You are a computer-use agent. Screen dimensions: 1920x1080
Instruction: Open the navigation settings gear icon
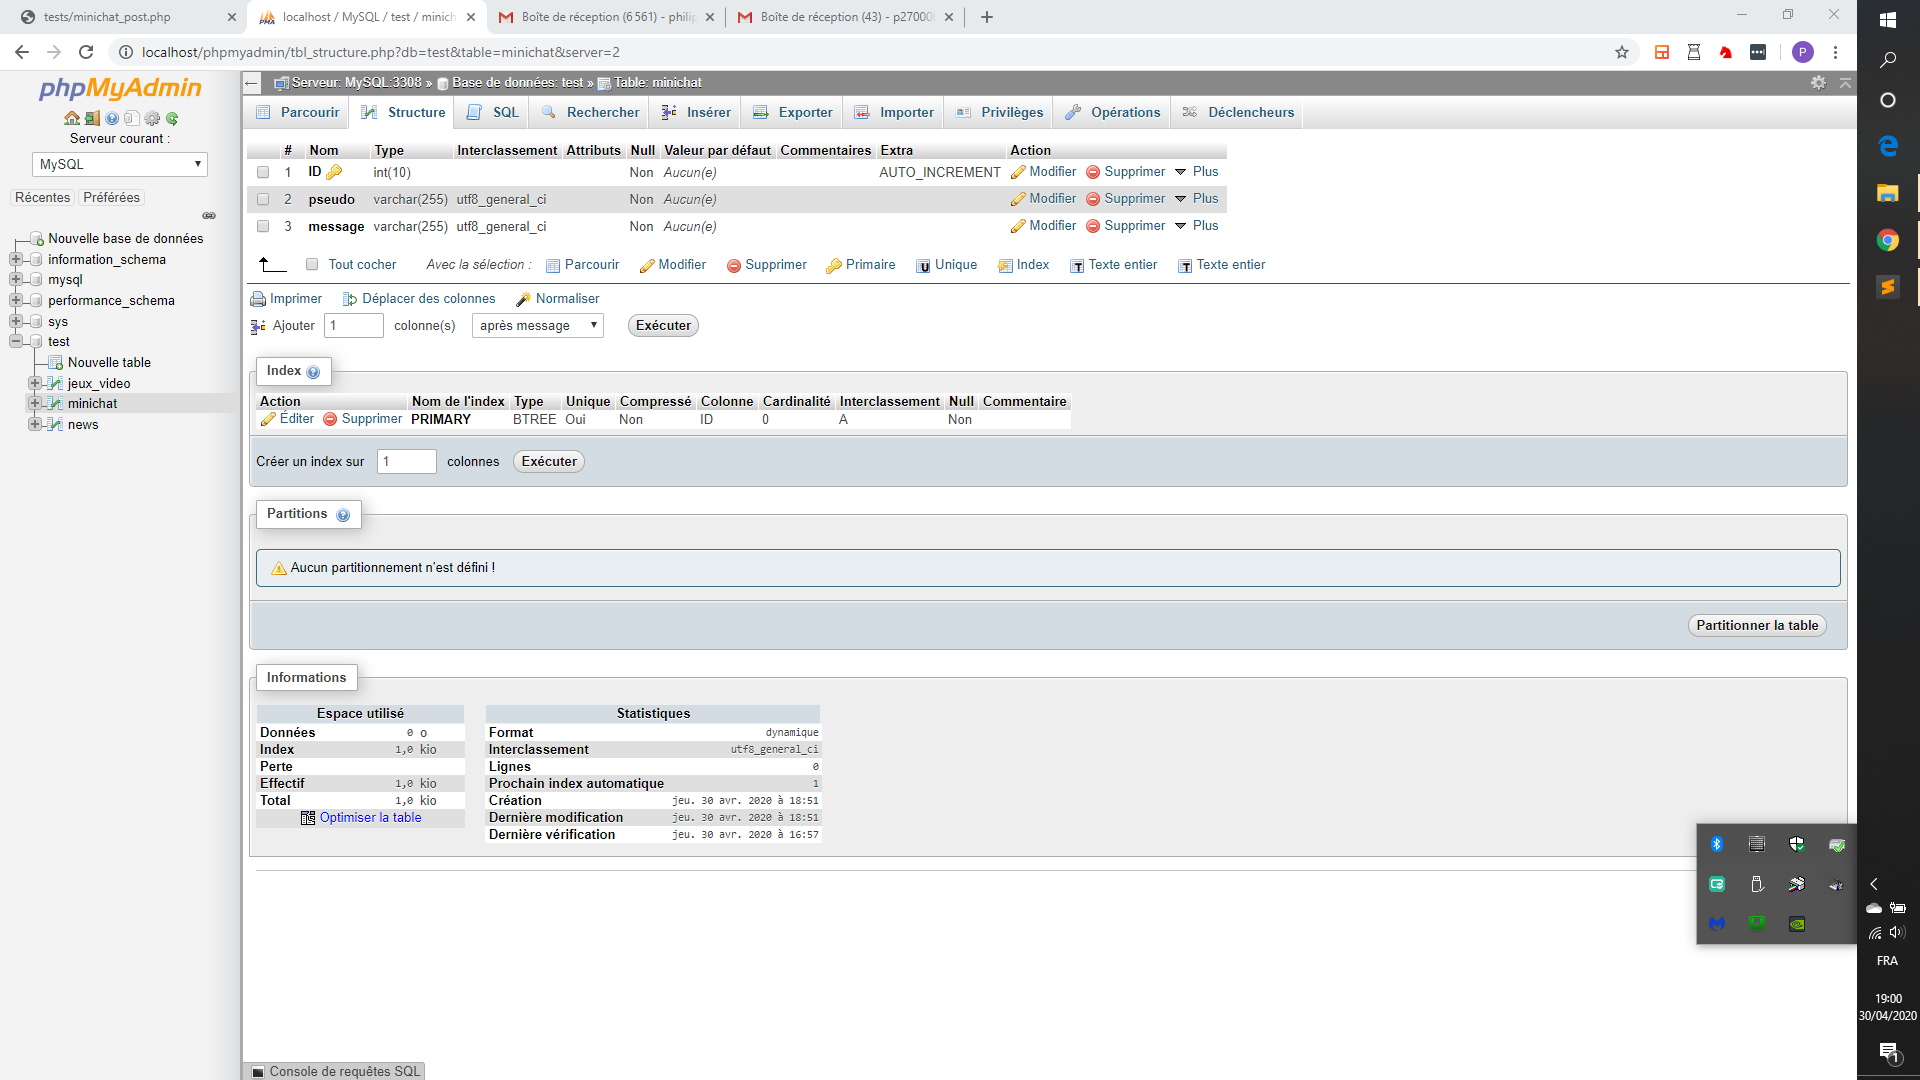coord(152,118)
